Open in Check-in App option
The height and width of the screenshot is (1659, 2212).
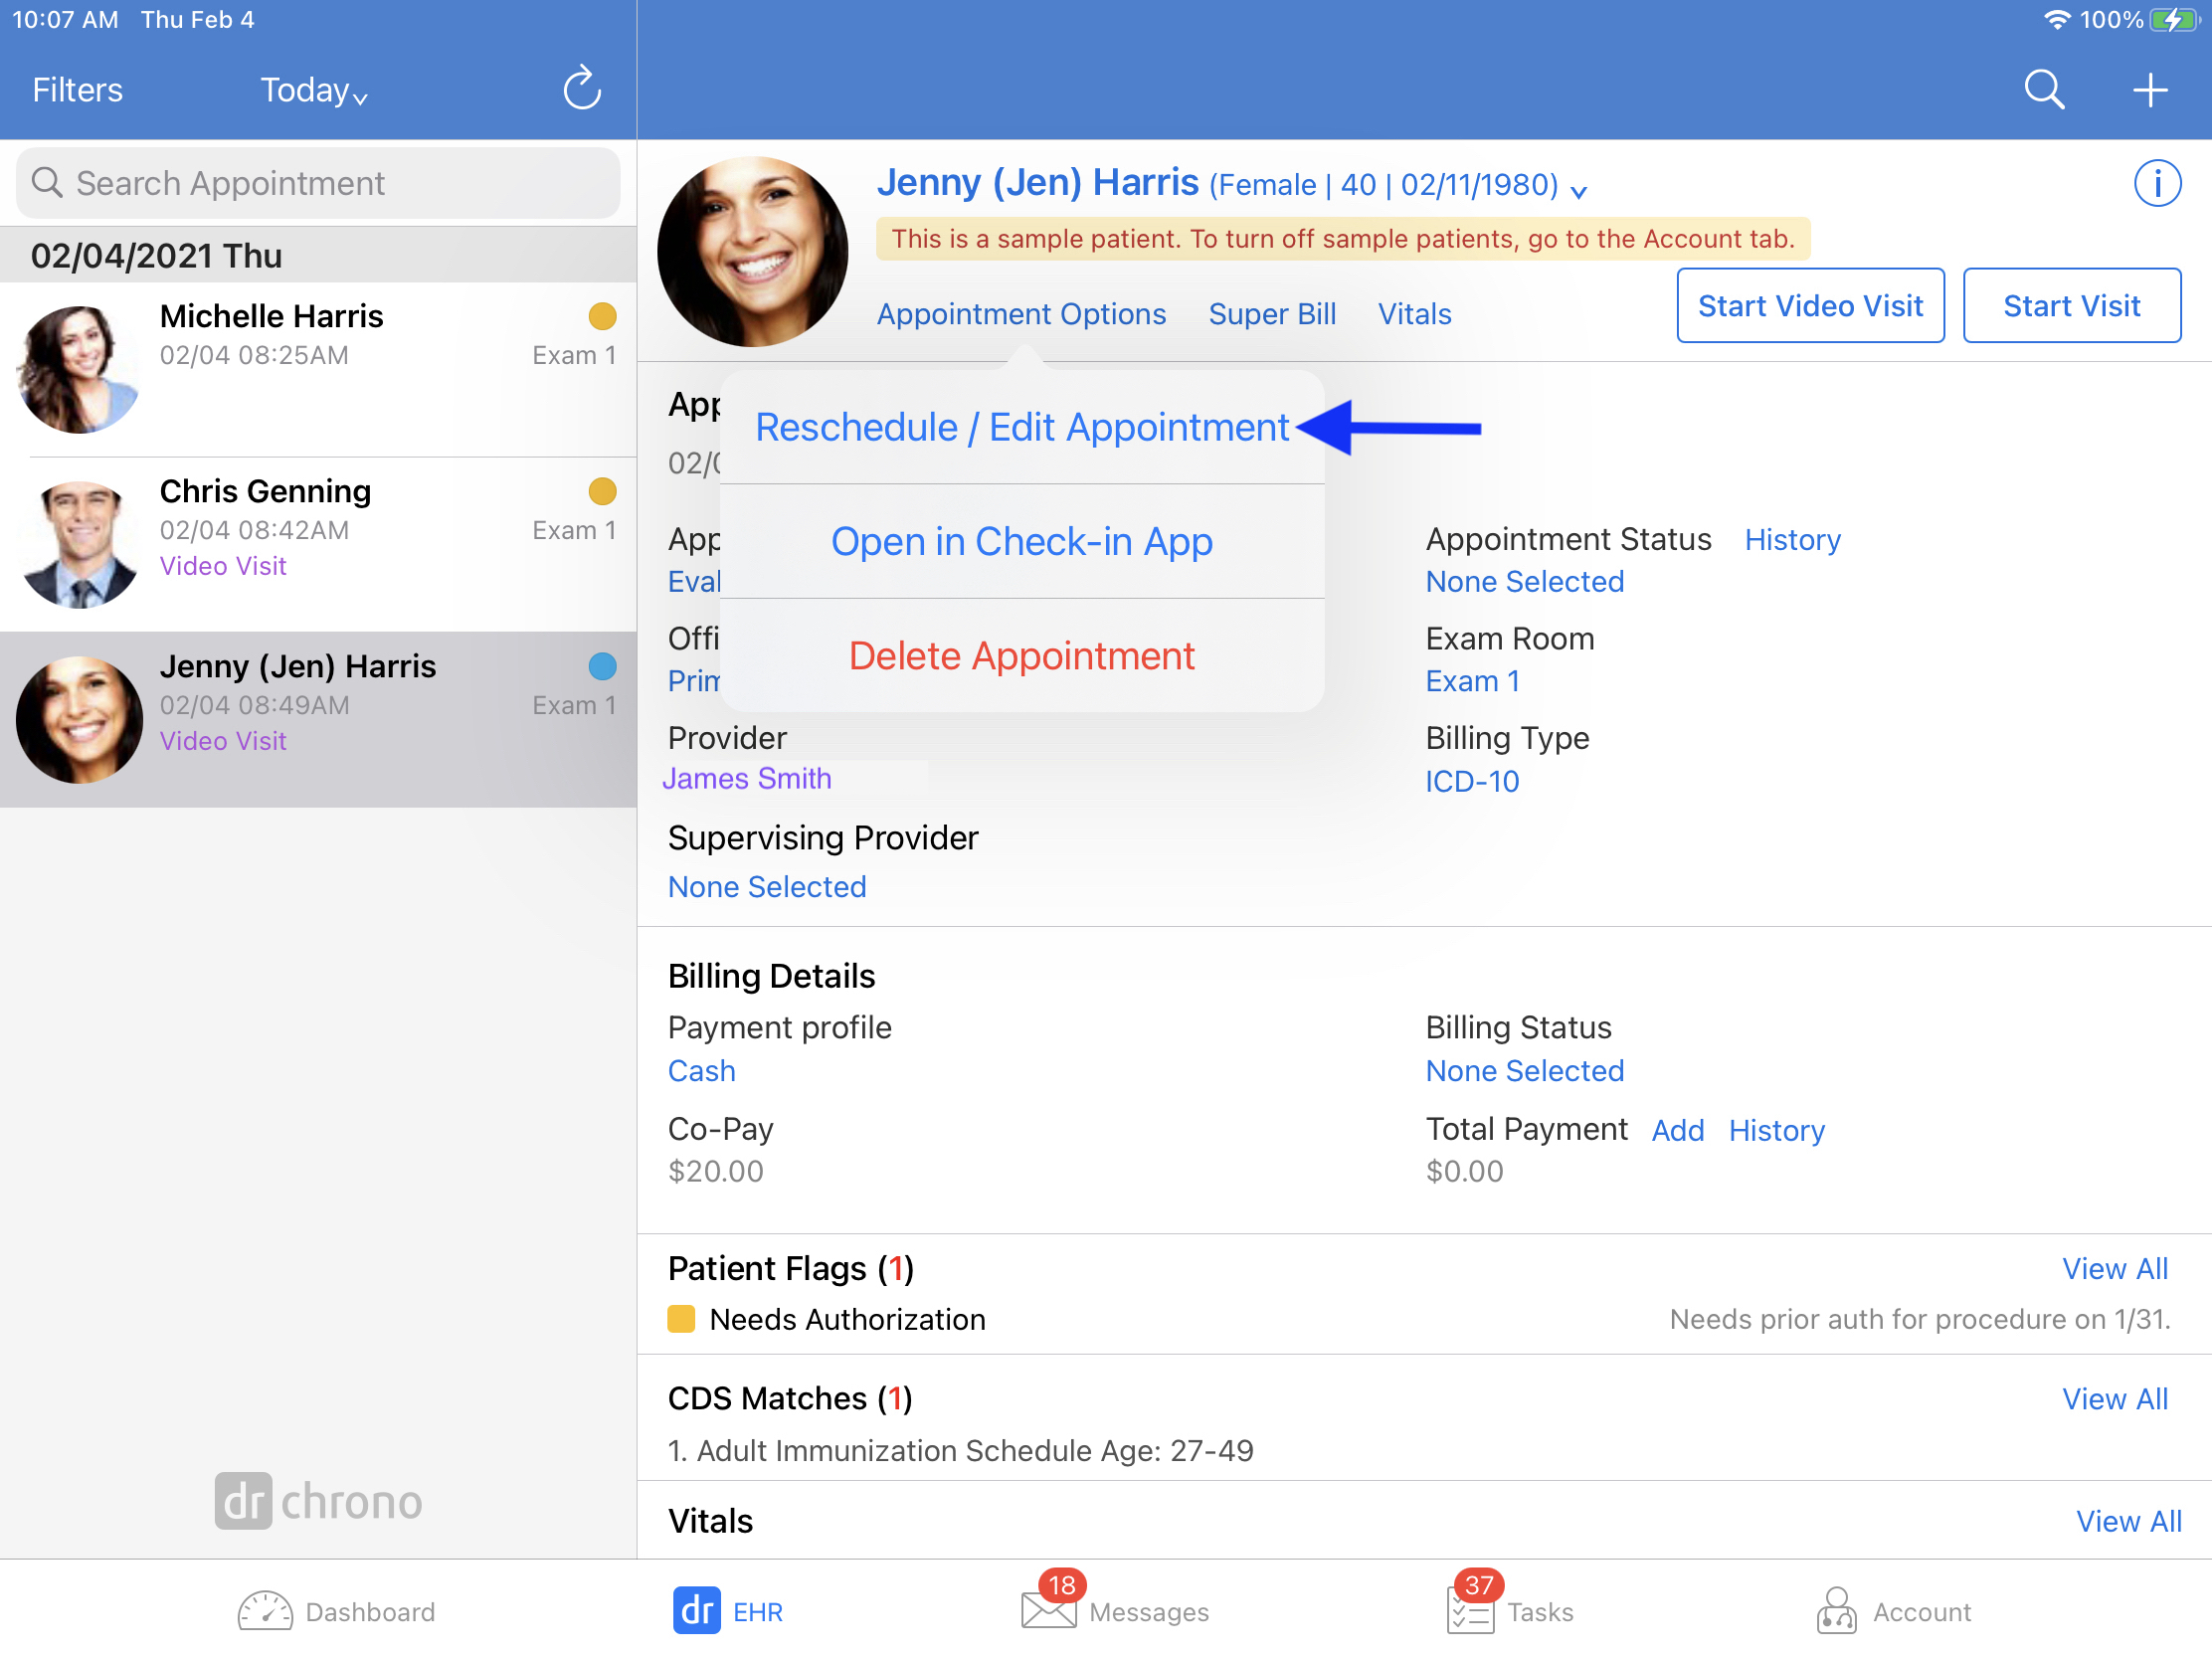[1022, 540]
